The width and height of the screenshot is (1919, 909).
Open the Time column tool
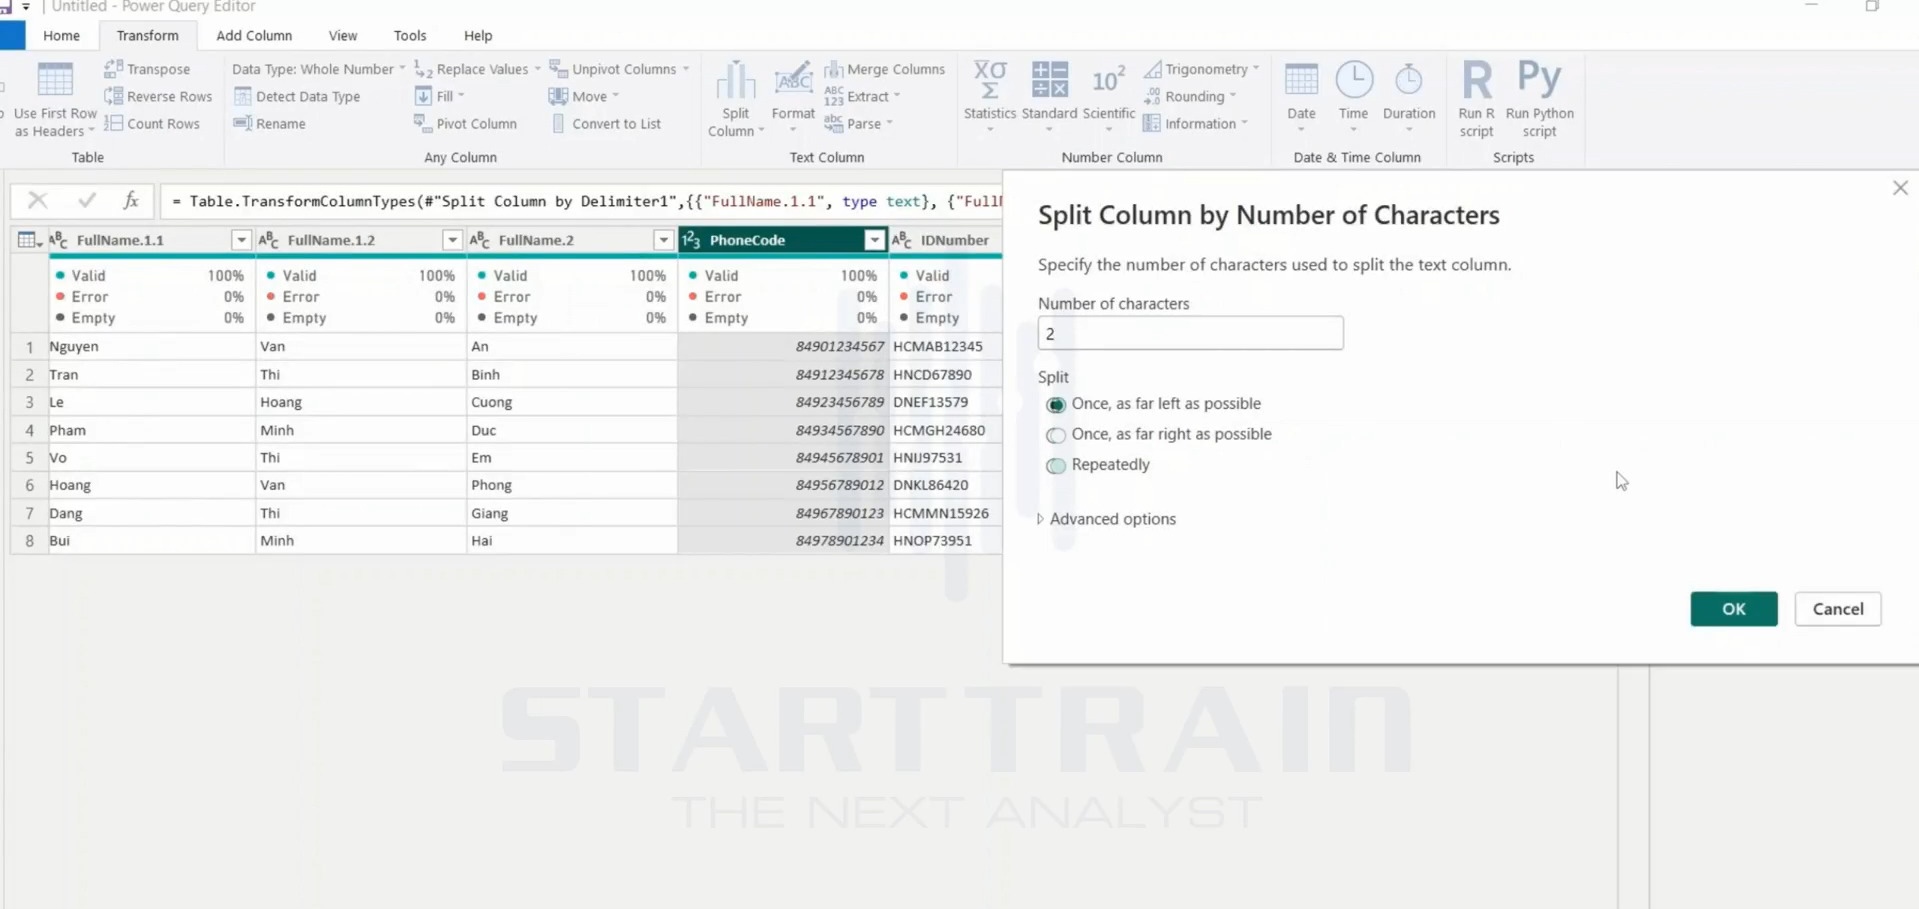coord(1354,97)
